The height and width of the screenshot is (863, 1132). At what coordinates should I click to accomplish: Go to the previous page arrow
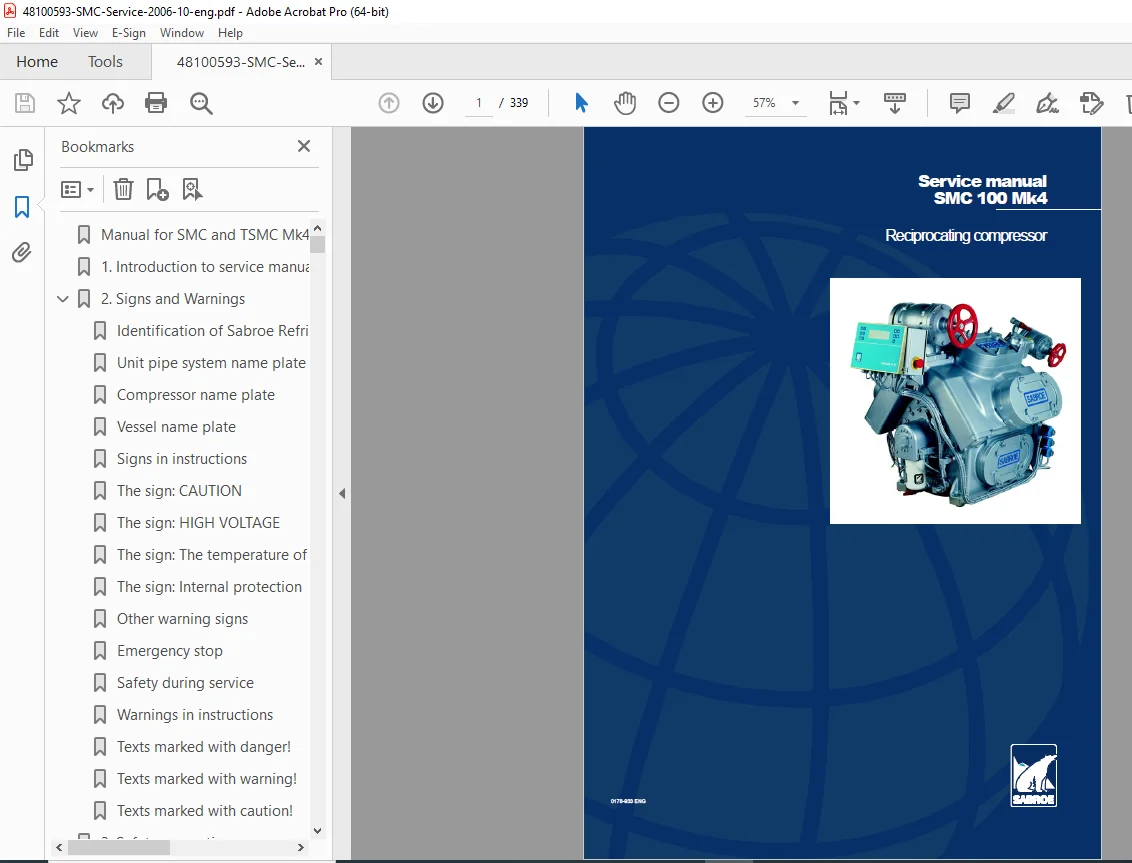click(388, 103)
